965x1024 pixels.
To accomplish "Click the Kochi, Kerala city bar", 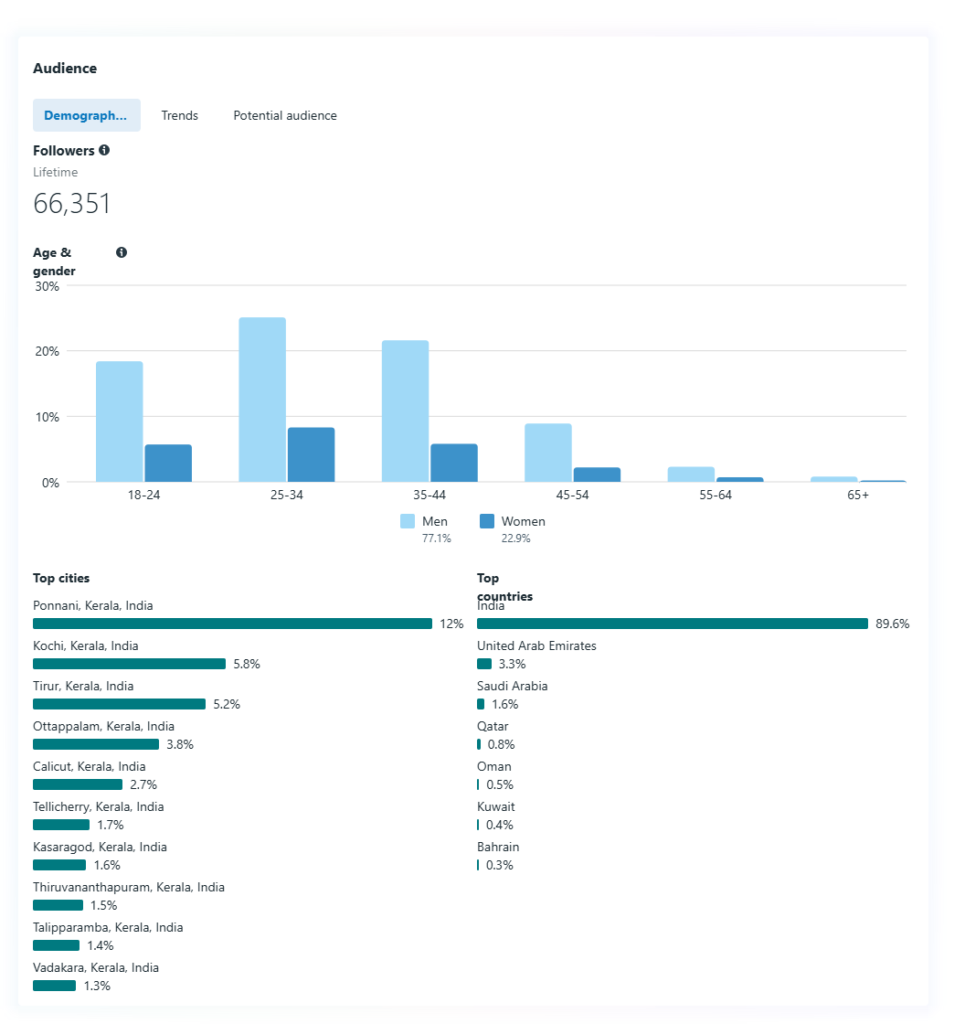I will pos(129,664).
